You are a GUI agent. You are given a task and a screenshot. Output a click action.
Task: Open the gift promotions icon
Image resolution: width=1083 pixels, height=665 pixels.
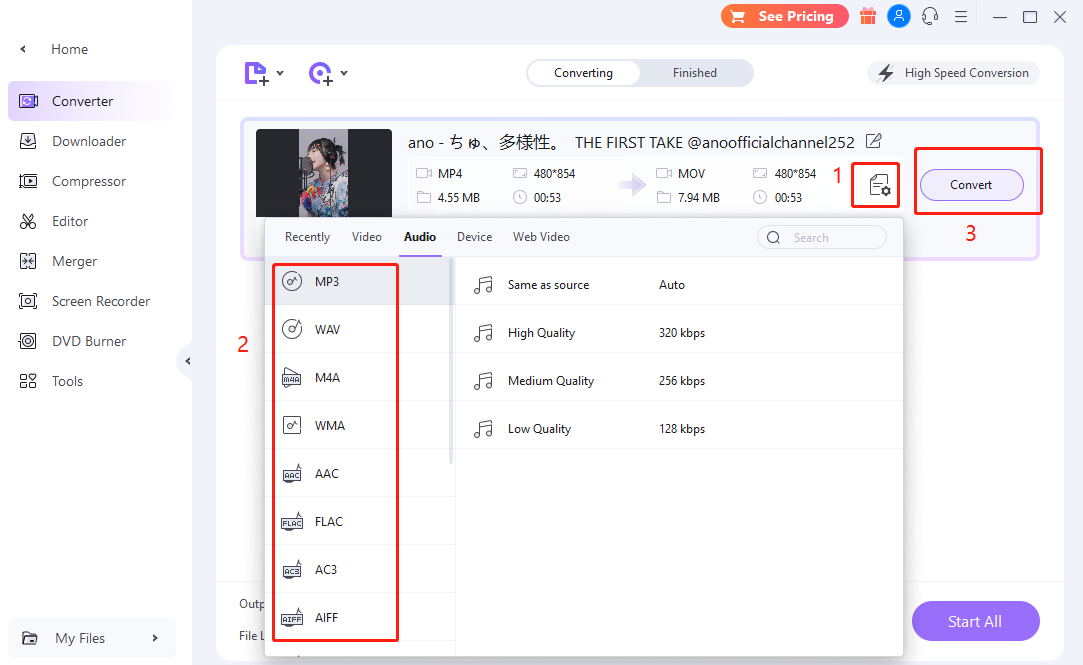click(x=867, y=16)
